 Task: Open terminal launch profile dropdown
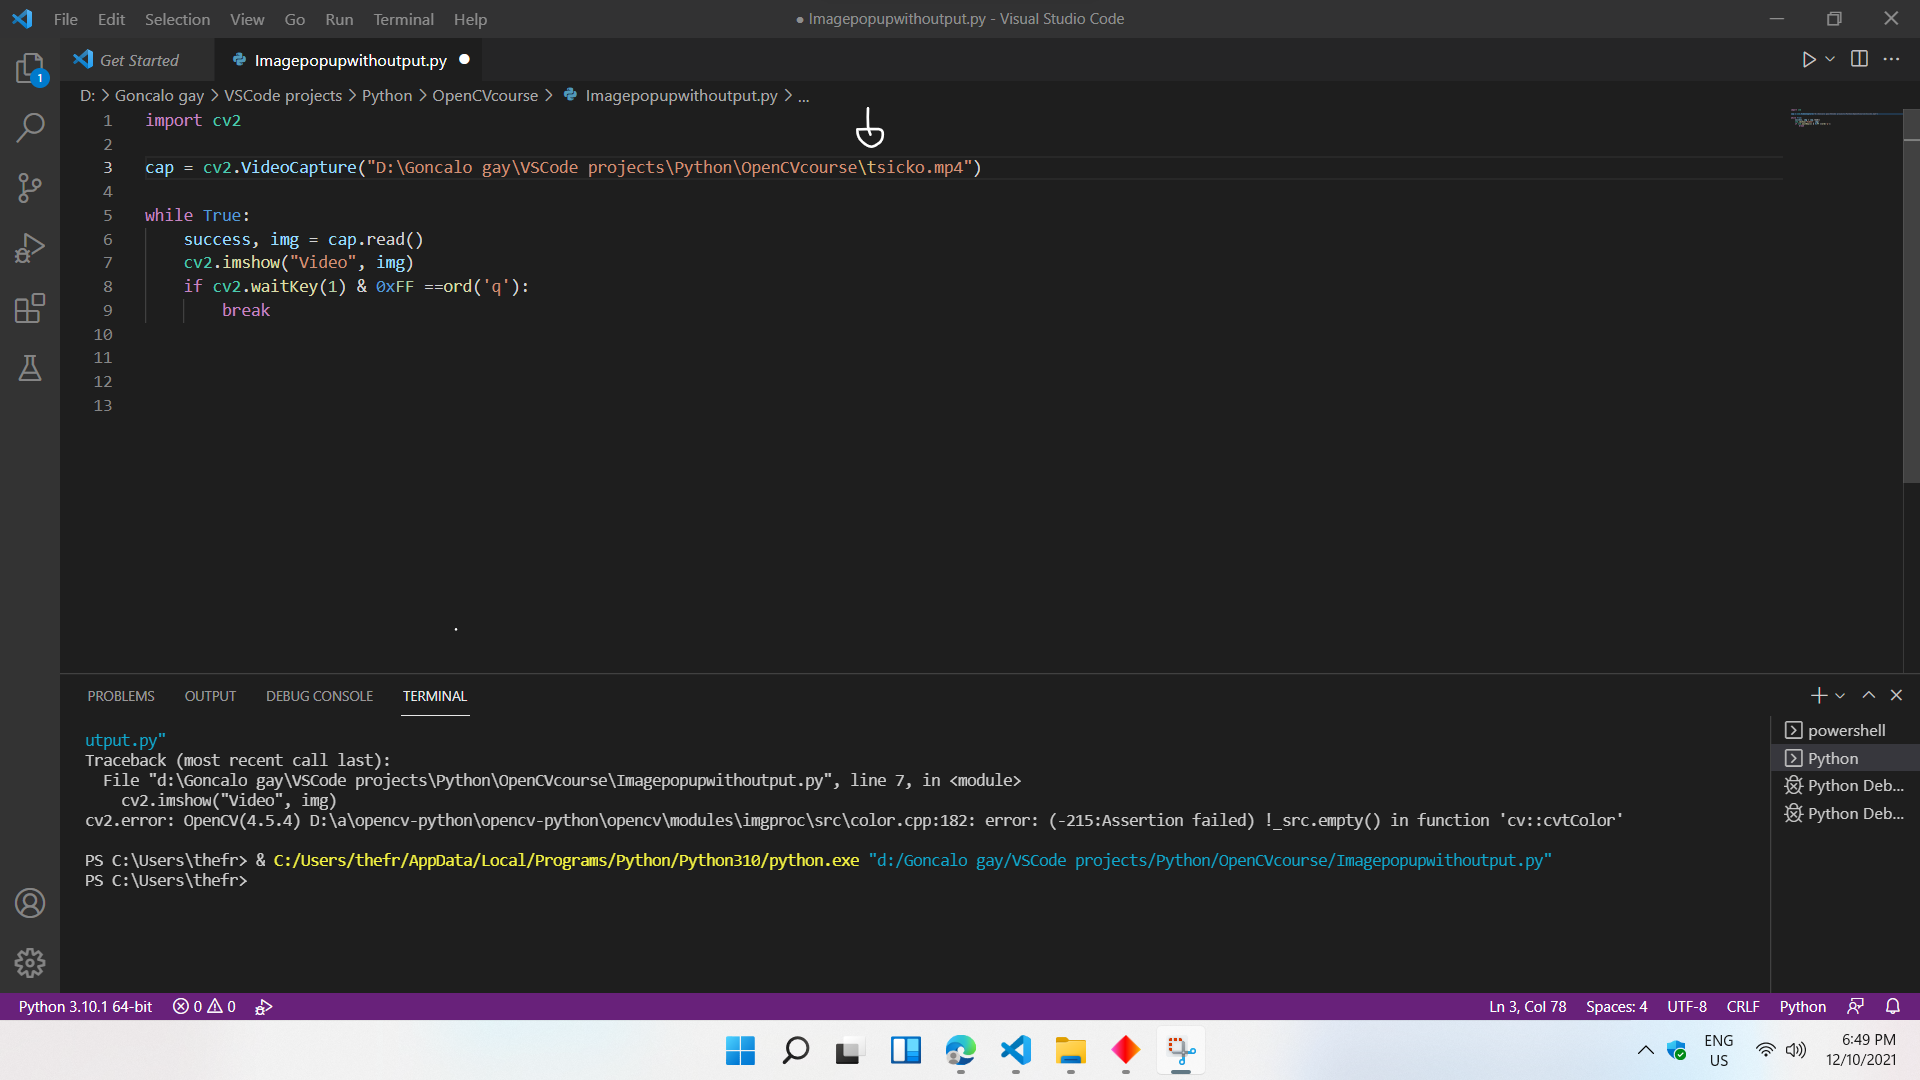[1840, 695]
